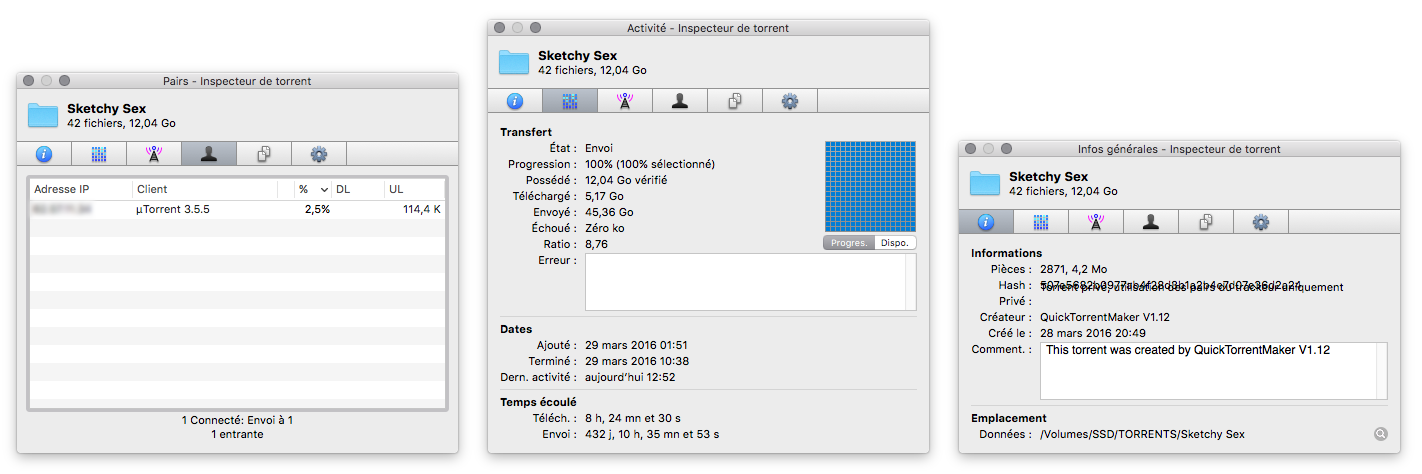Click the sort chevron on the % column
Image resolution: width=1422 pixels, height=474 pixels.
pos(324,189)
